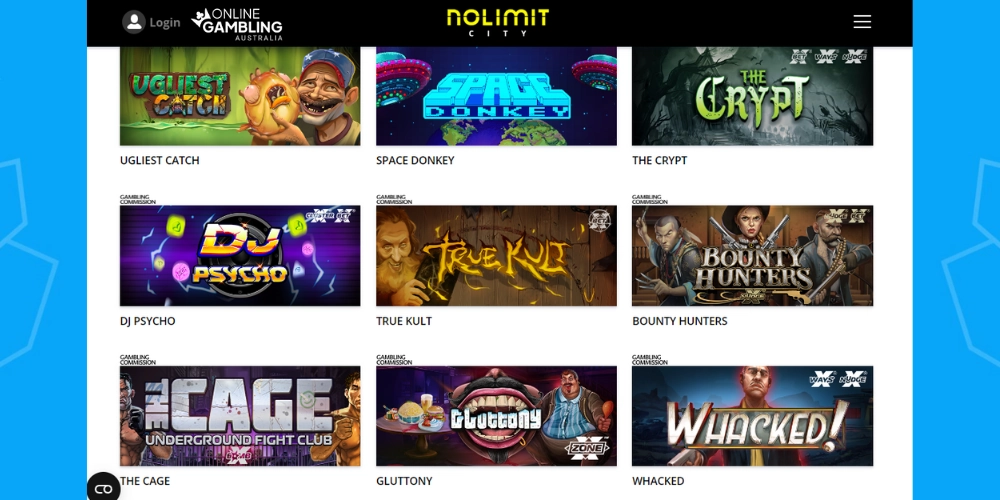Click the Login text link

pyautogui.click(x=165, y=22)
